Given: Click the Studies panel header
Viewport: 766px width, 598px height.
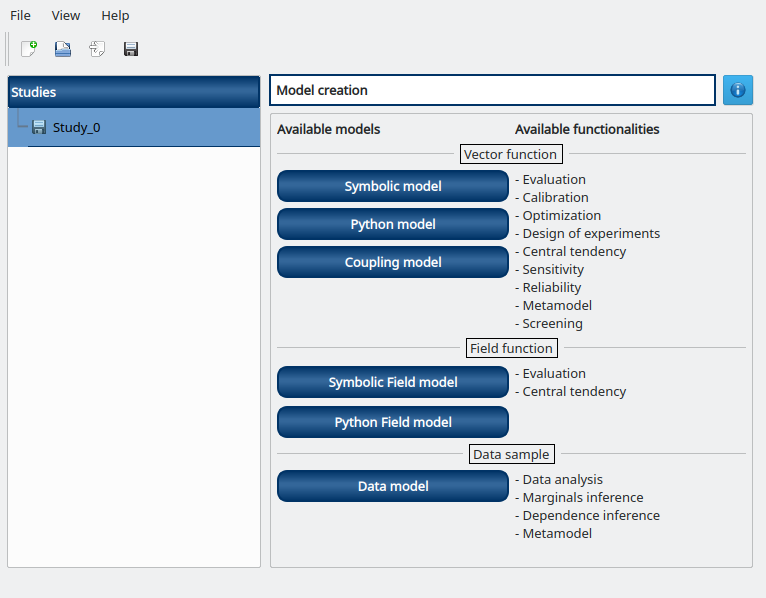Looking at the screenshot, I should coord(134,92).
